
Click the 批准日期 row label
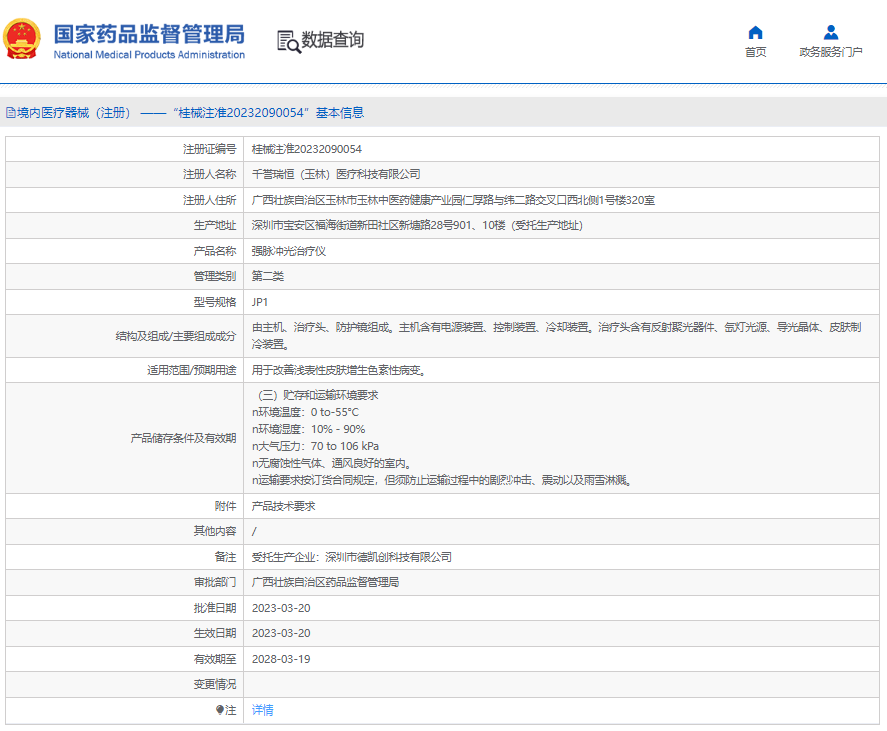coord(215,608)
